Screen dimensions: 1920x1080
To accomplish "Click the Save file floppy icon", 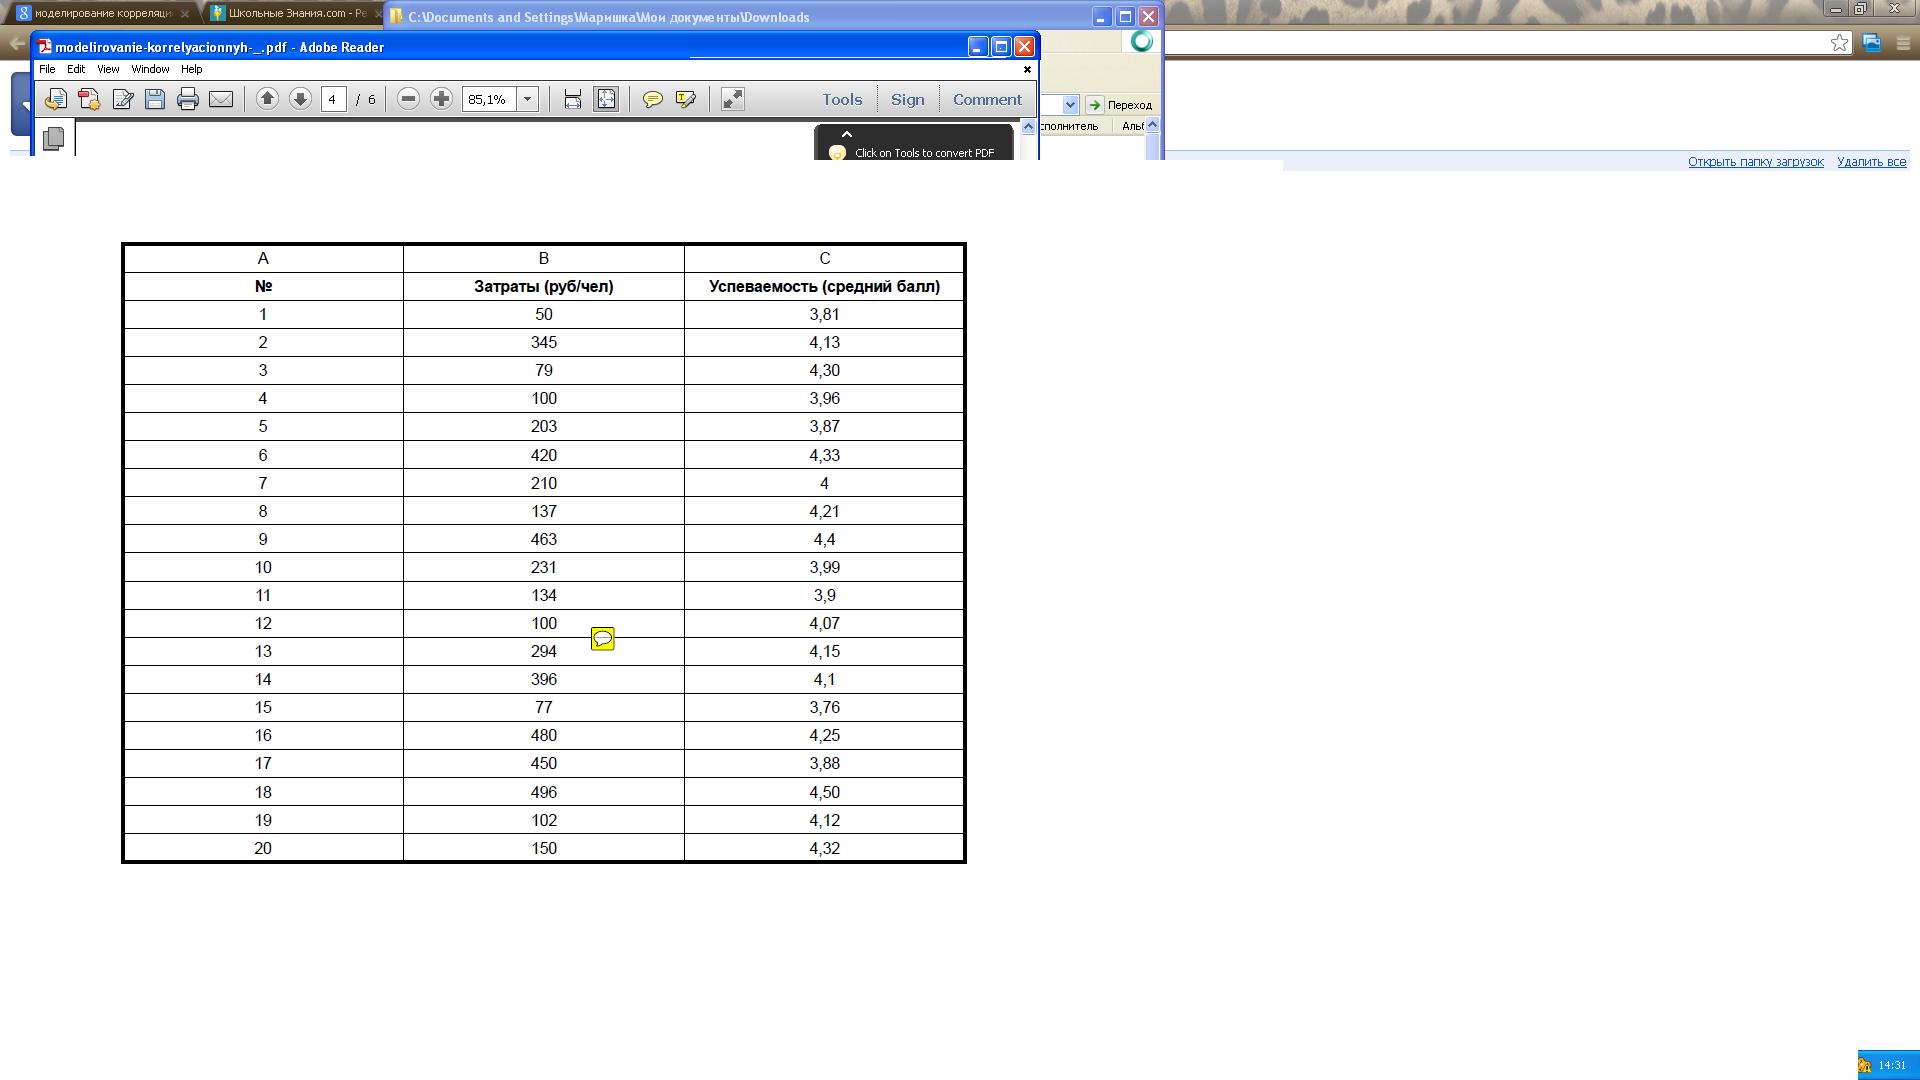I will (155, 99).
